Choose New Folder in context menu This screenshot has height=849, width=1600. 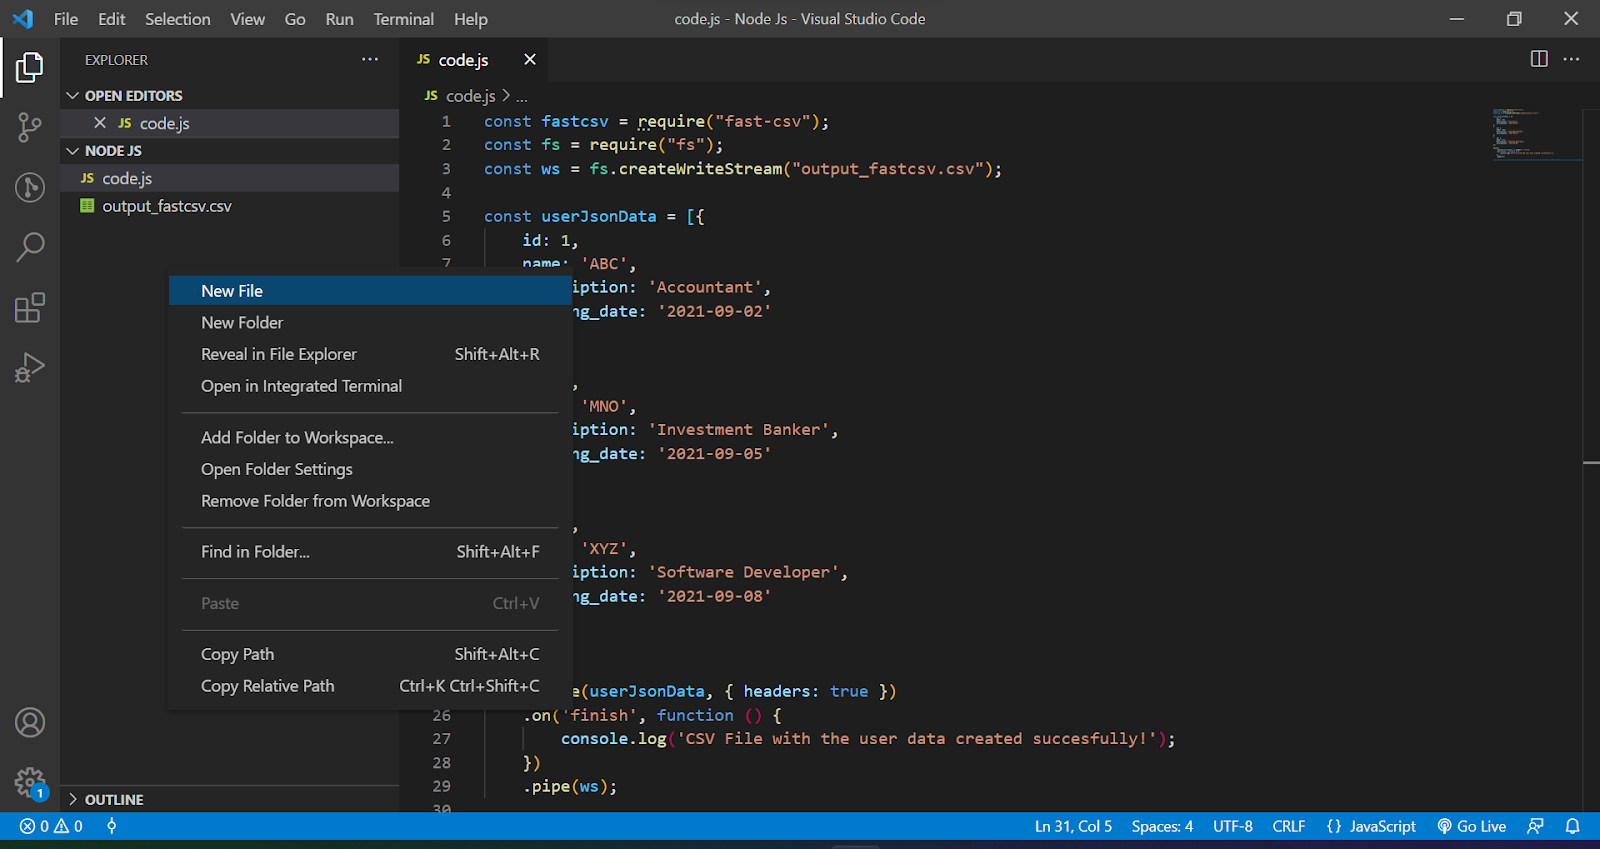[370, 322]
